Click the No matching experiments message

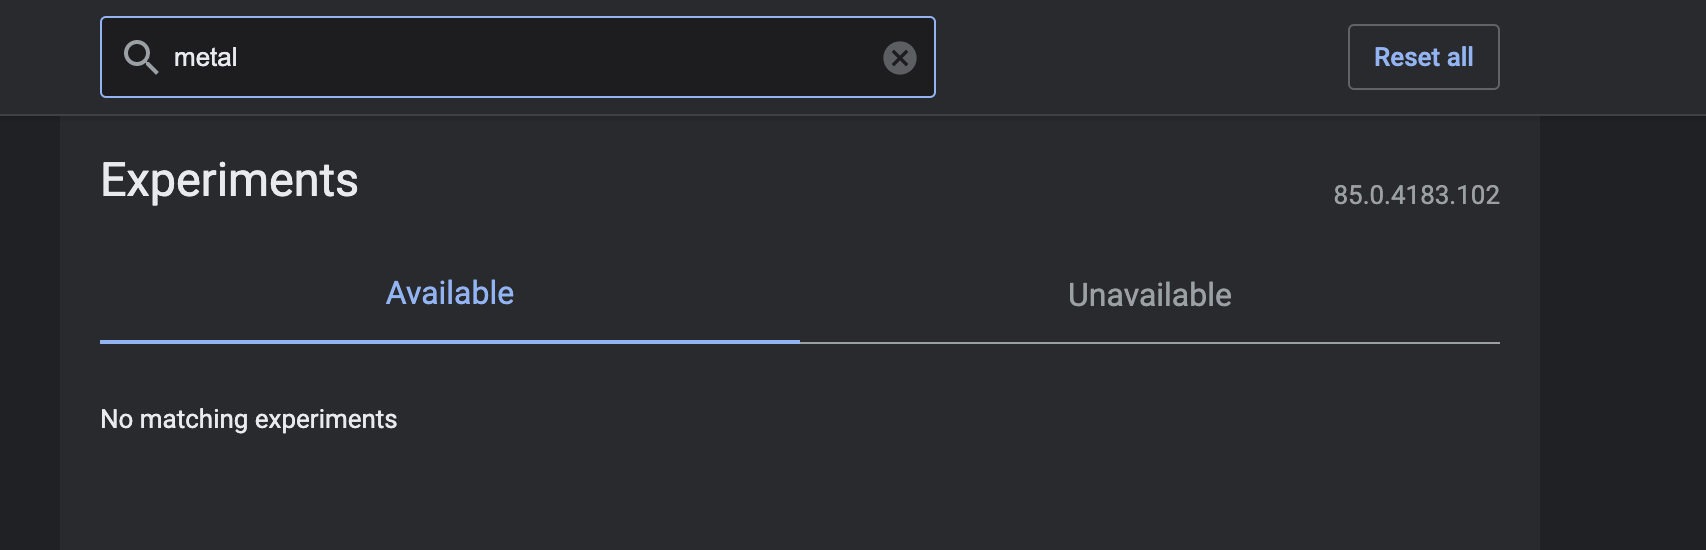coord(249,419)
